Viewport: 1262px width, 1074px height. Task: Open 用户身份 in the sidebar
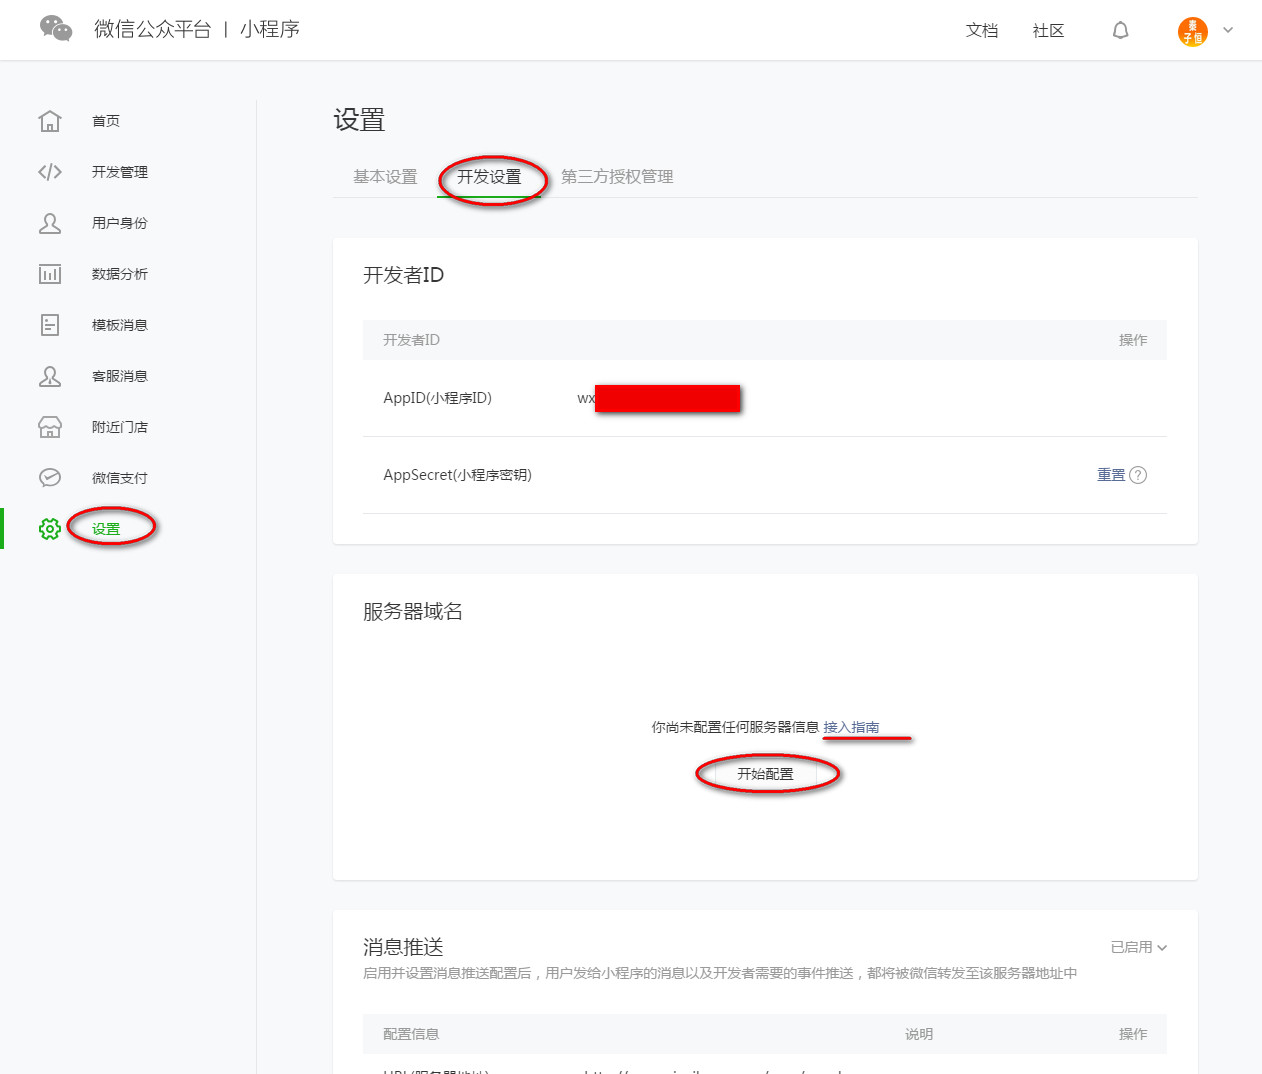point(120,223)
